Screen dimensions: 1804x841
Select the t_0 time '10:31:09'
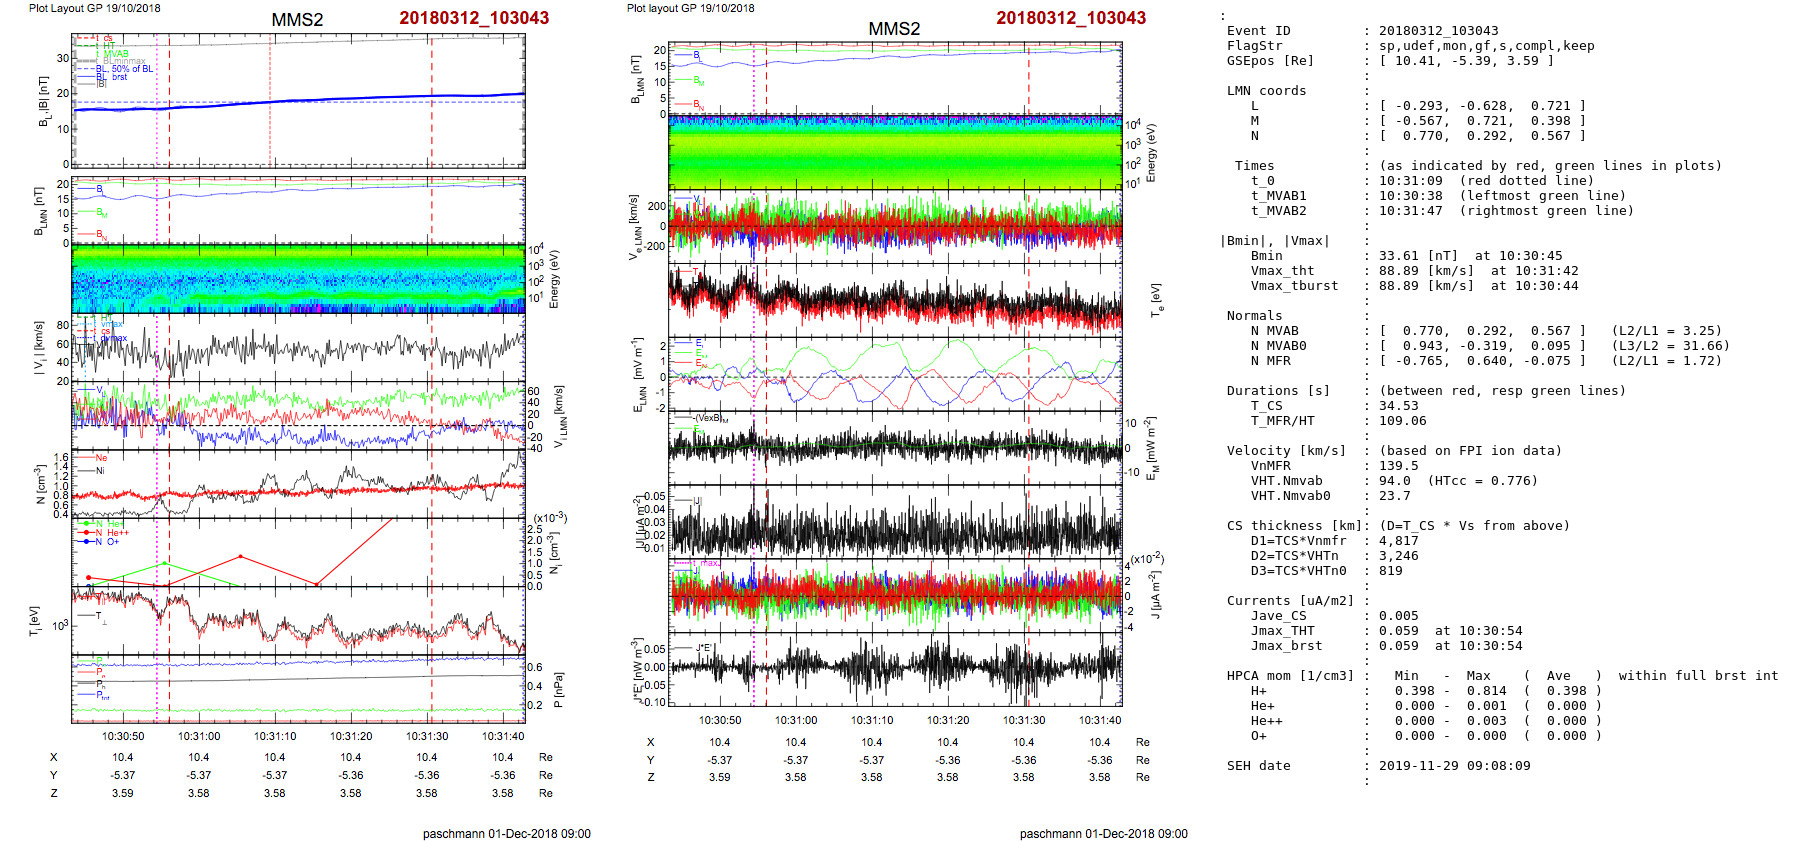(1411, 181)
